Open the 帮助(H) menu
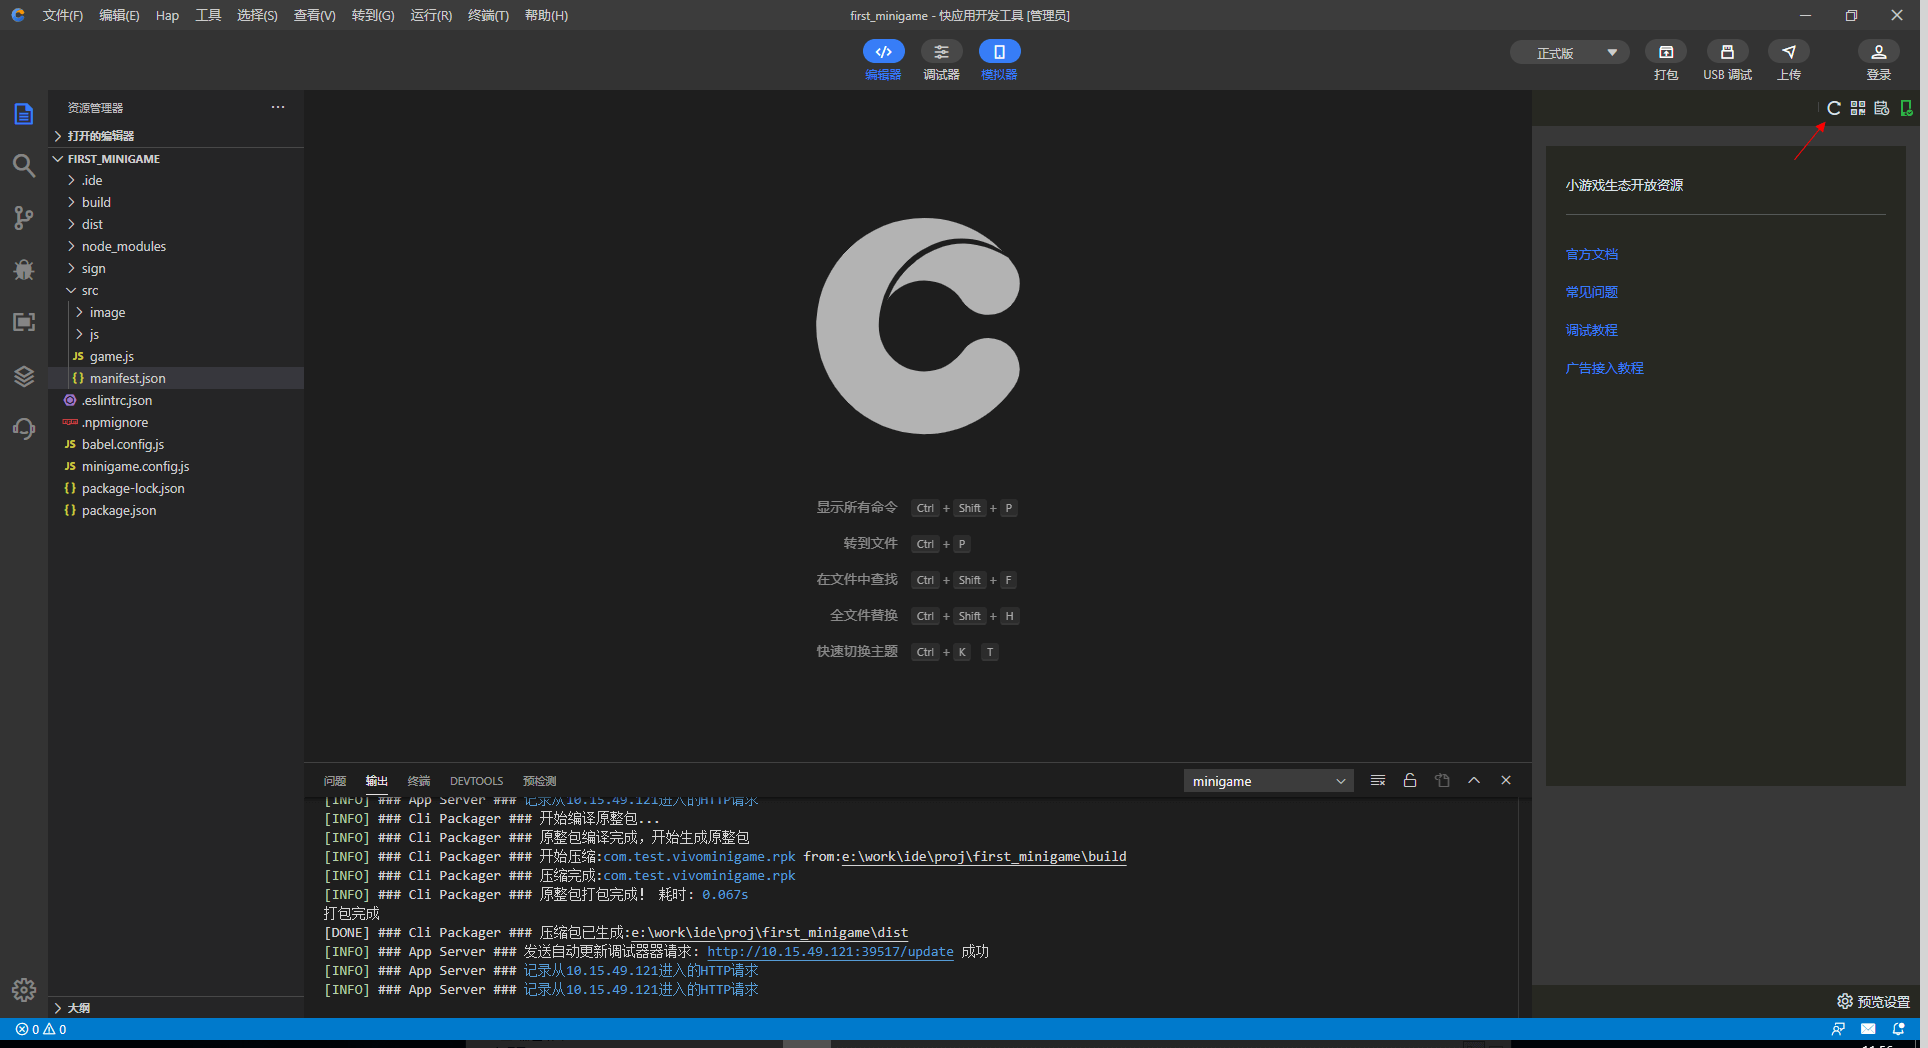 tap(546, 15)
